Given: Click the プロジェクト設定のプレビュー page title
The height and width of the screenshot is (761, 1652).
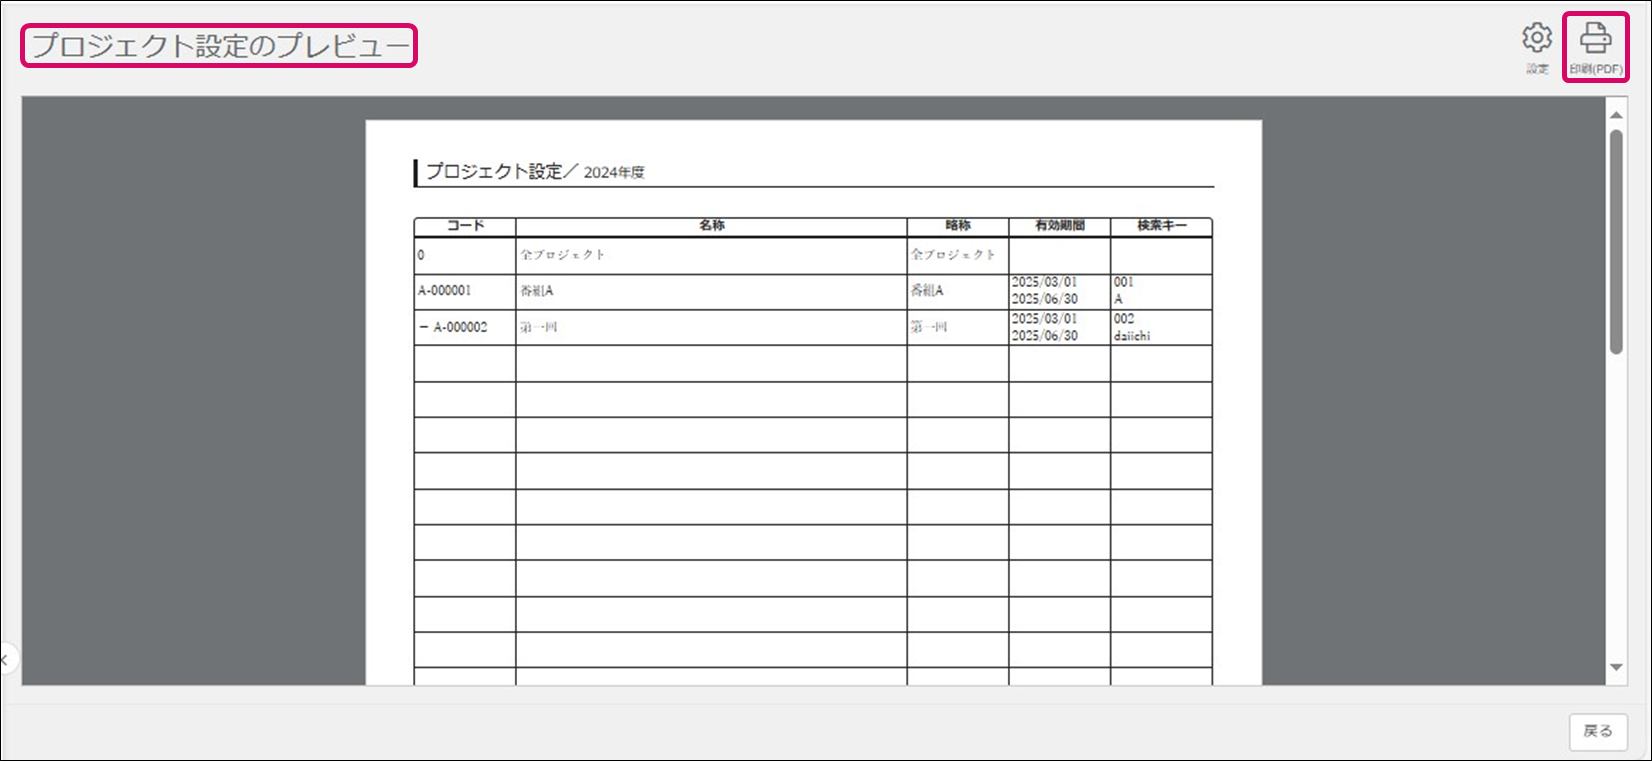Looking at the screenshot, I should [x=220, y=46].
